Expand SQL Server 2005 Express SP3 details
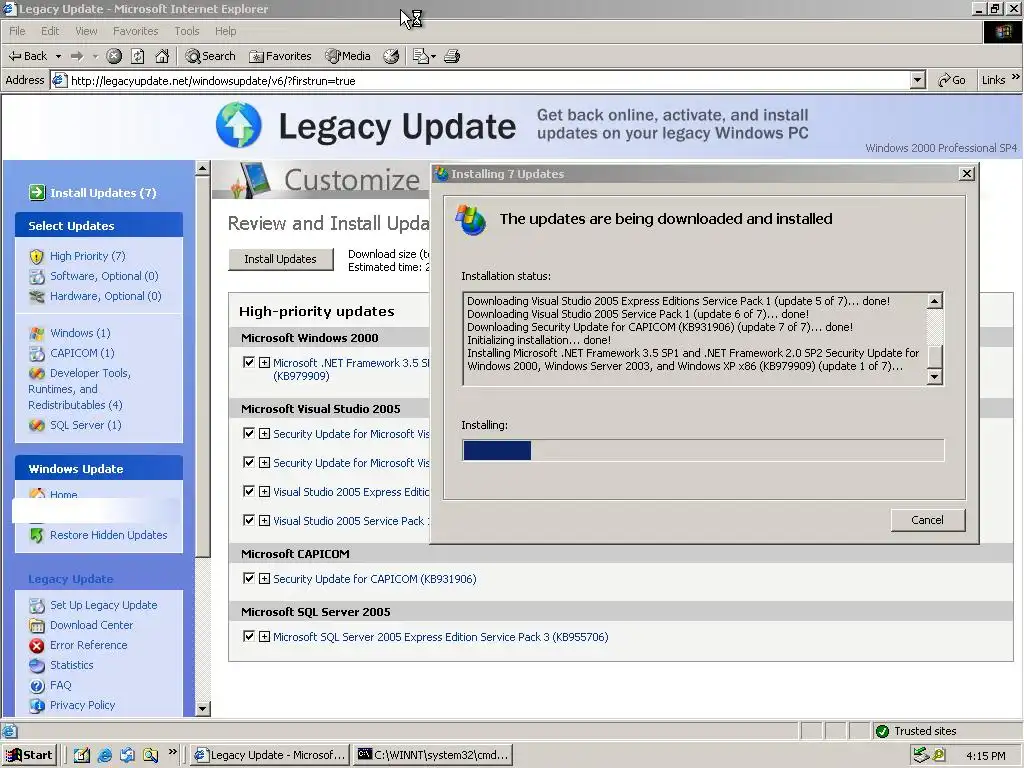Image resolution: width=1024 pixels, height=768 pixels. coord(264,637)
